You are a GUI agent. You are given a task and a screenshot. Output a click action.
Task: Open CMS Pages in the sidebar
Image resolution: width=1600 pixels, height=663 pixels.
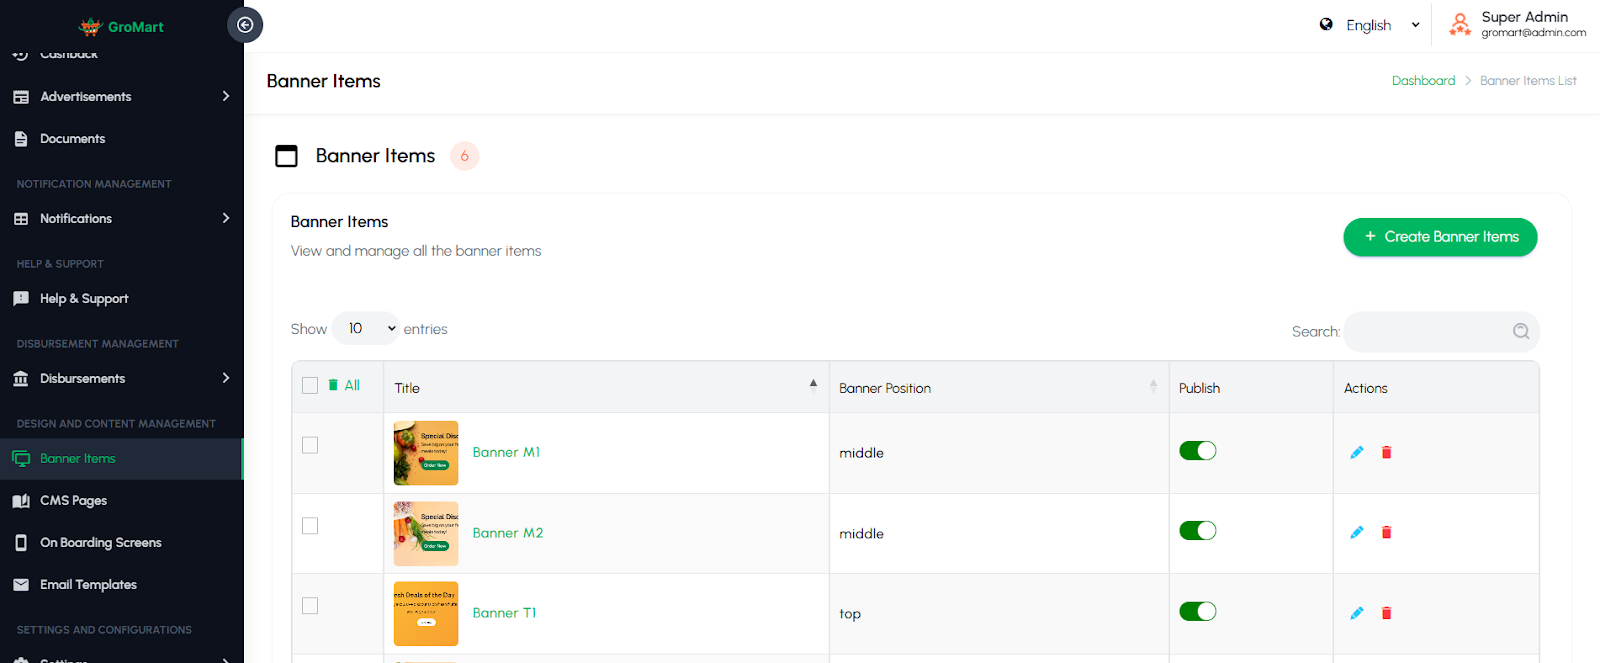(x=73, y=501)
